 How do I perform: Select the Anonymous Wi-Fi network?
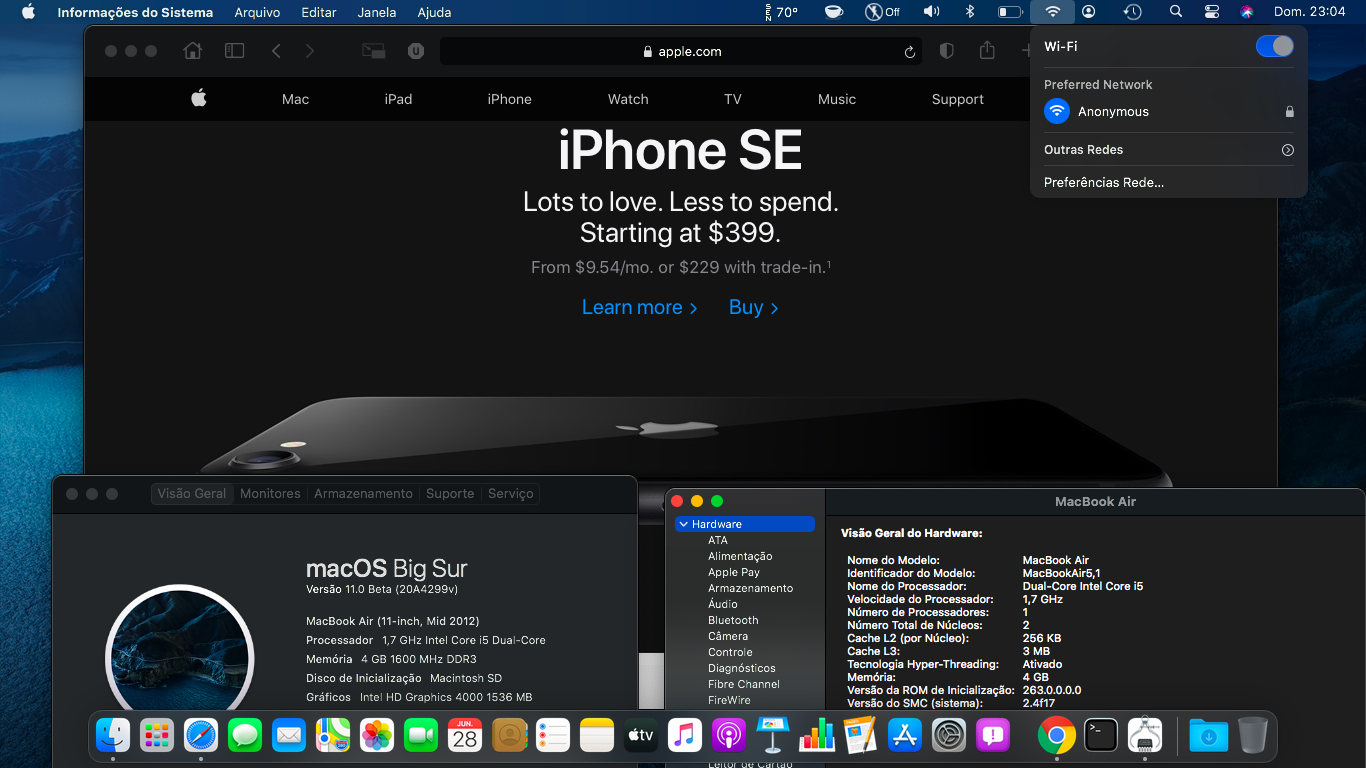1169,112
